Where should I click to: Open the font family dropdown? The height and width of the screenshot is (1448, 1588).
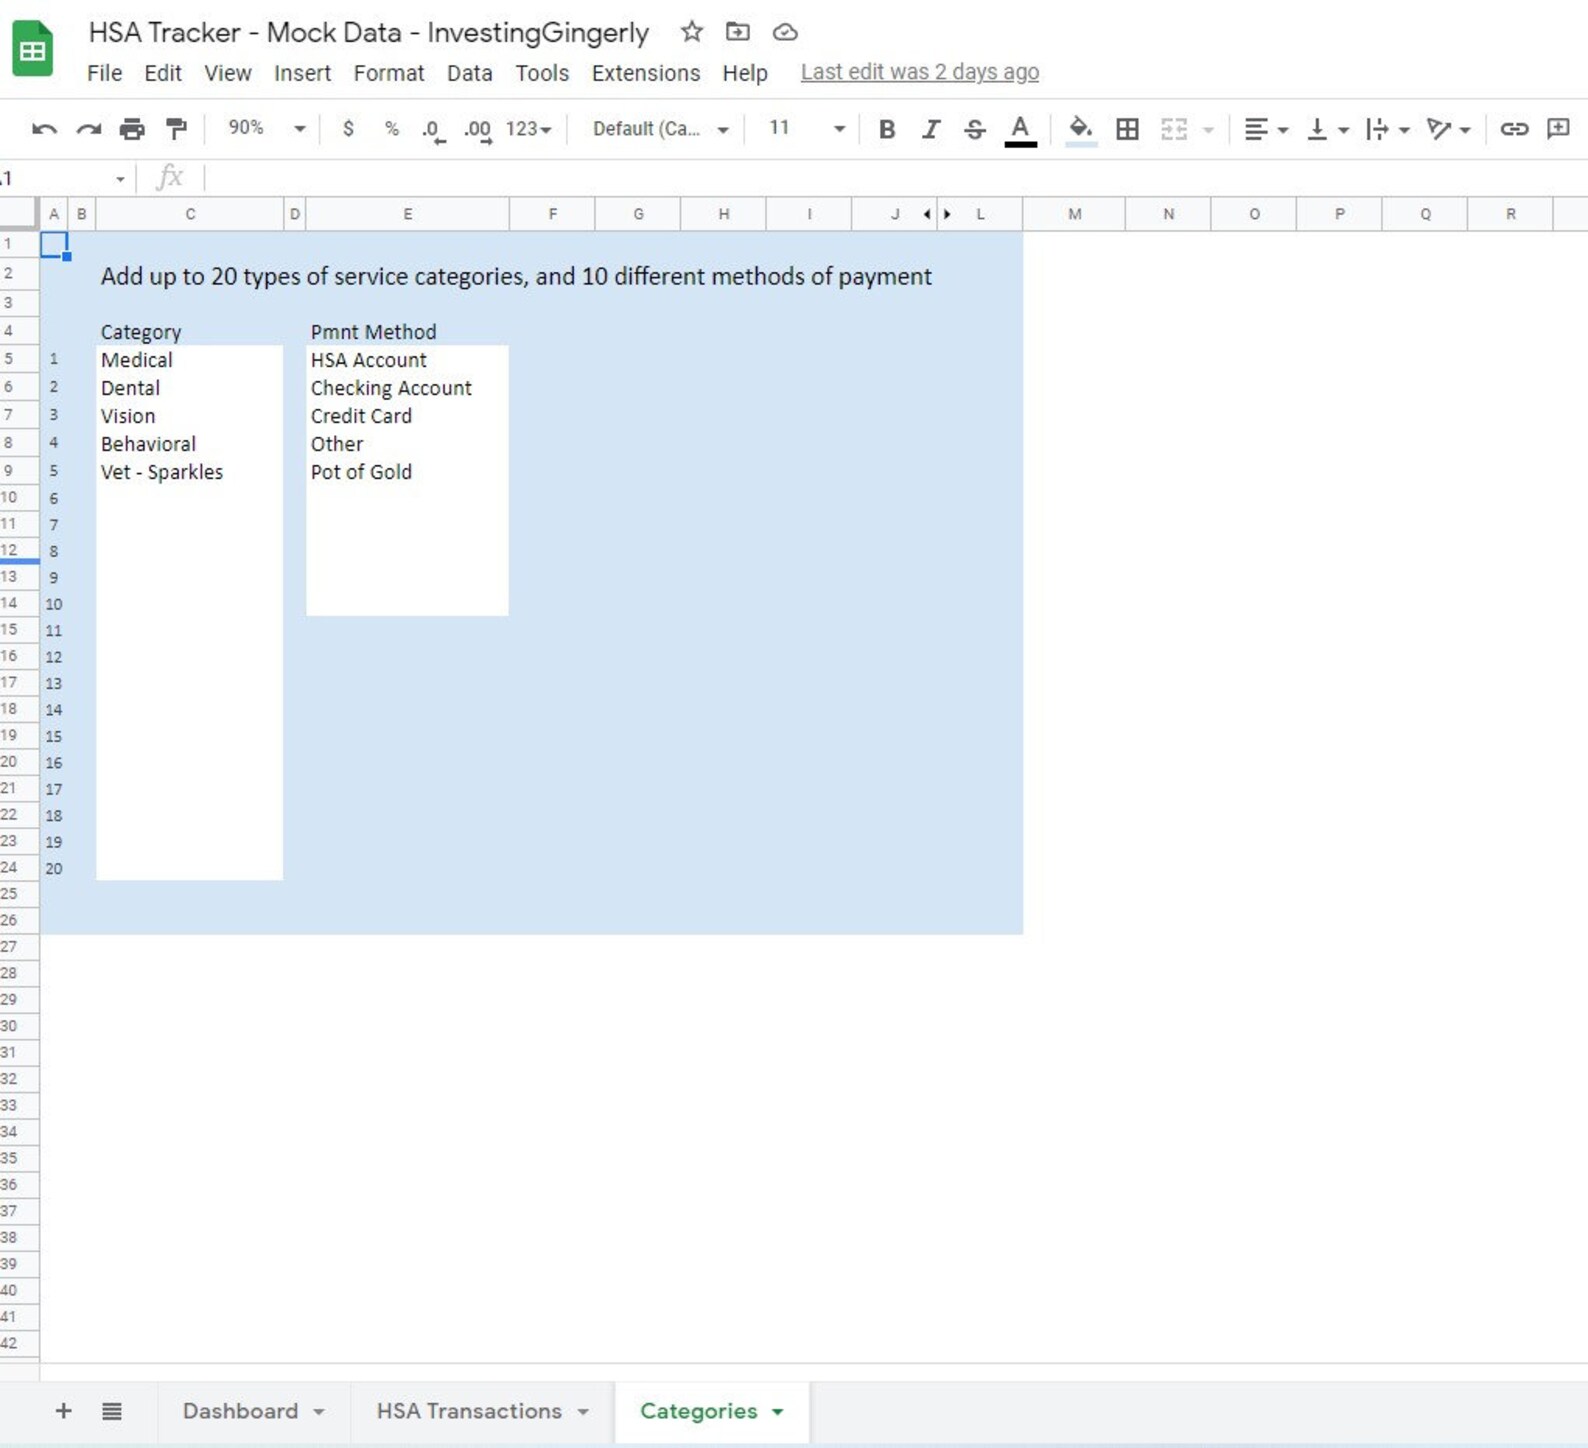tap(660, 129)
